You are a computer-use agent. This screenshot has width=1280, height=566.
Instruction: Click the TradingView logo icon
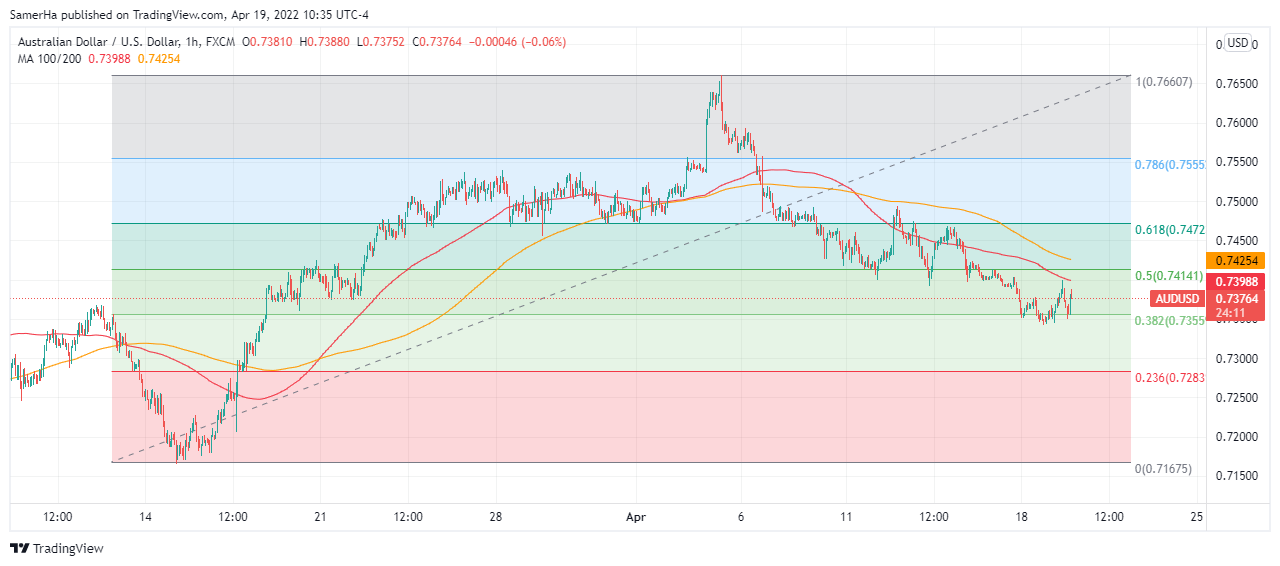pos(19,548)
